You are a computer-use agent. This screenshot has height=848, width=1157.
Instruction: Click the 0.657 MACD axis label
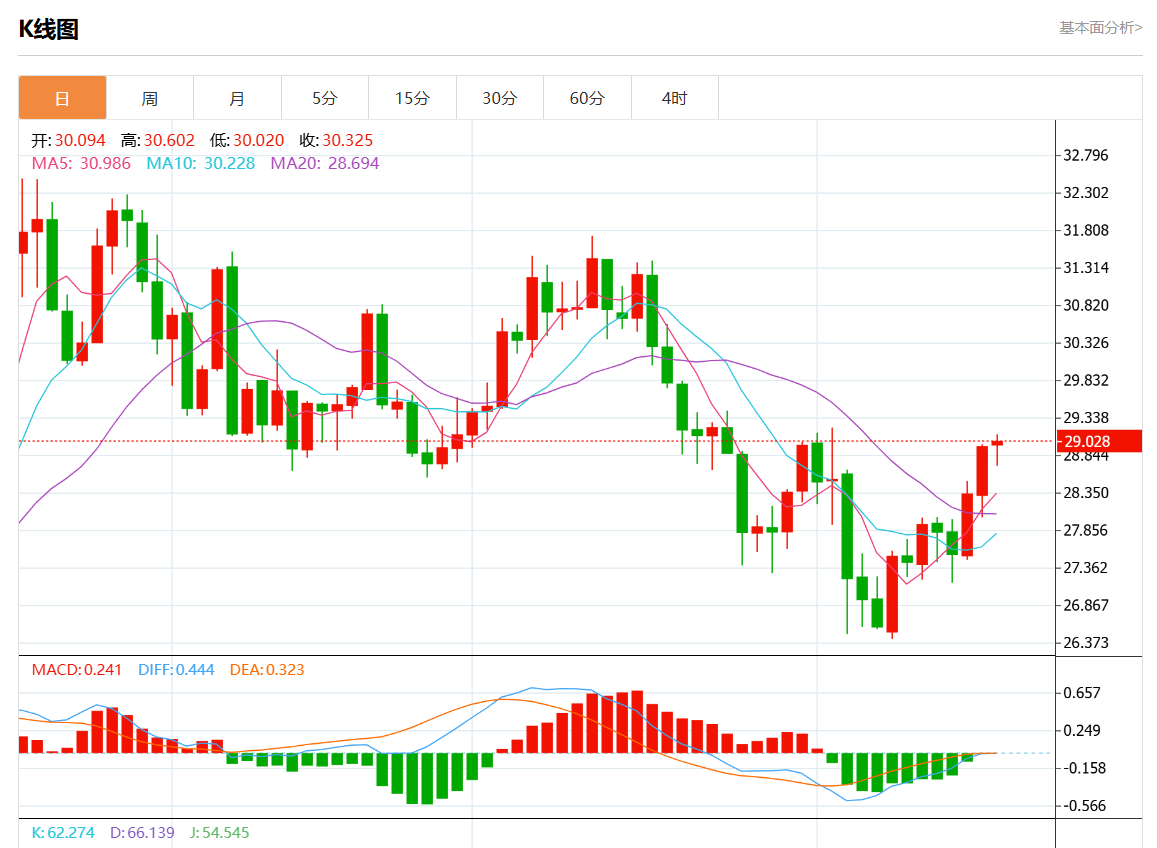pyautogui.click(x=1082, y=693)
